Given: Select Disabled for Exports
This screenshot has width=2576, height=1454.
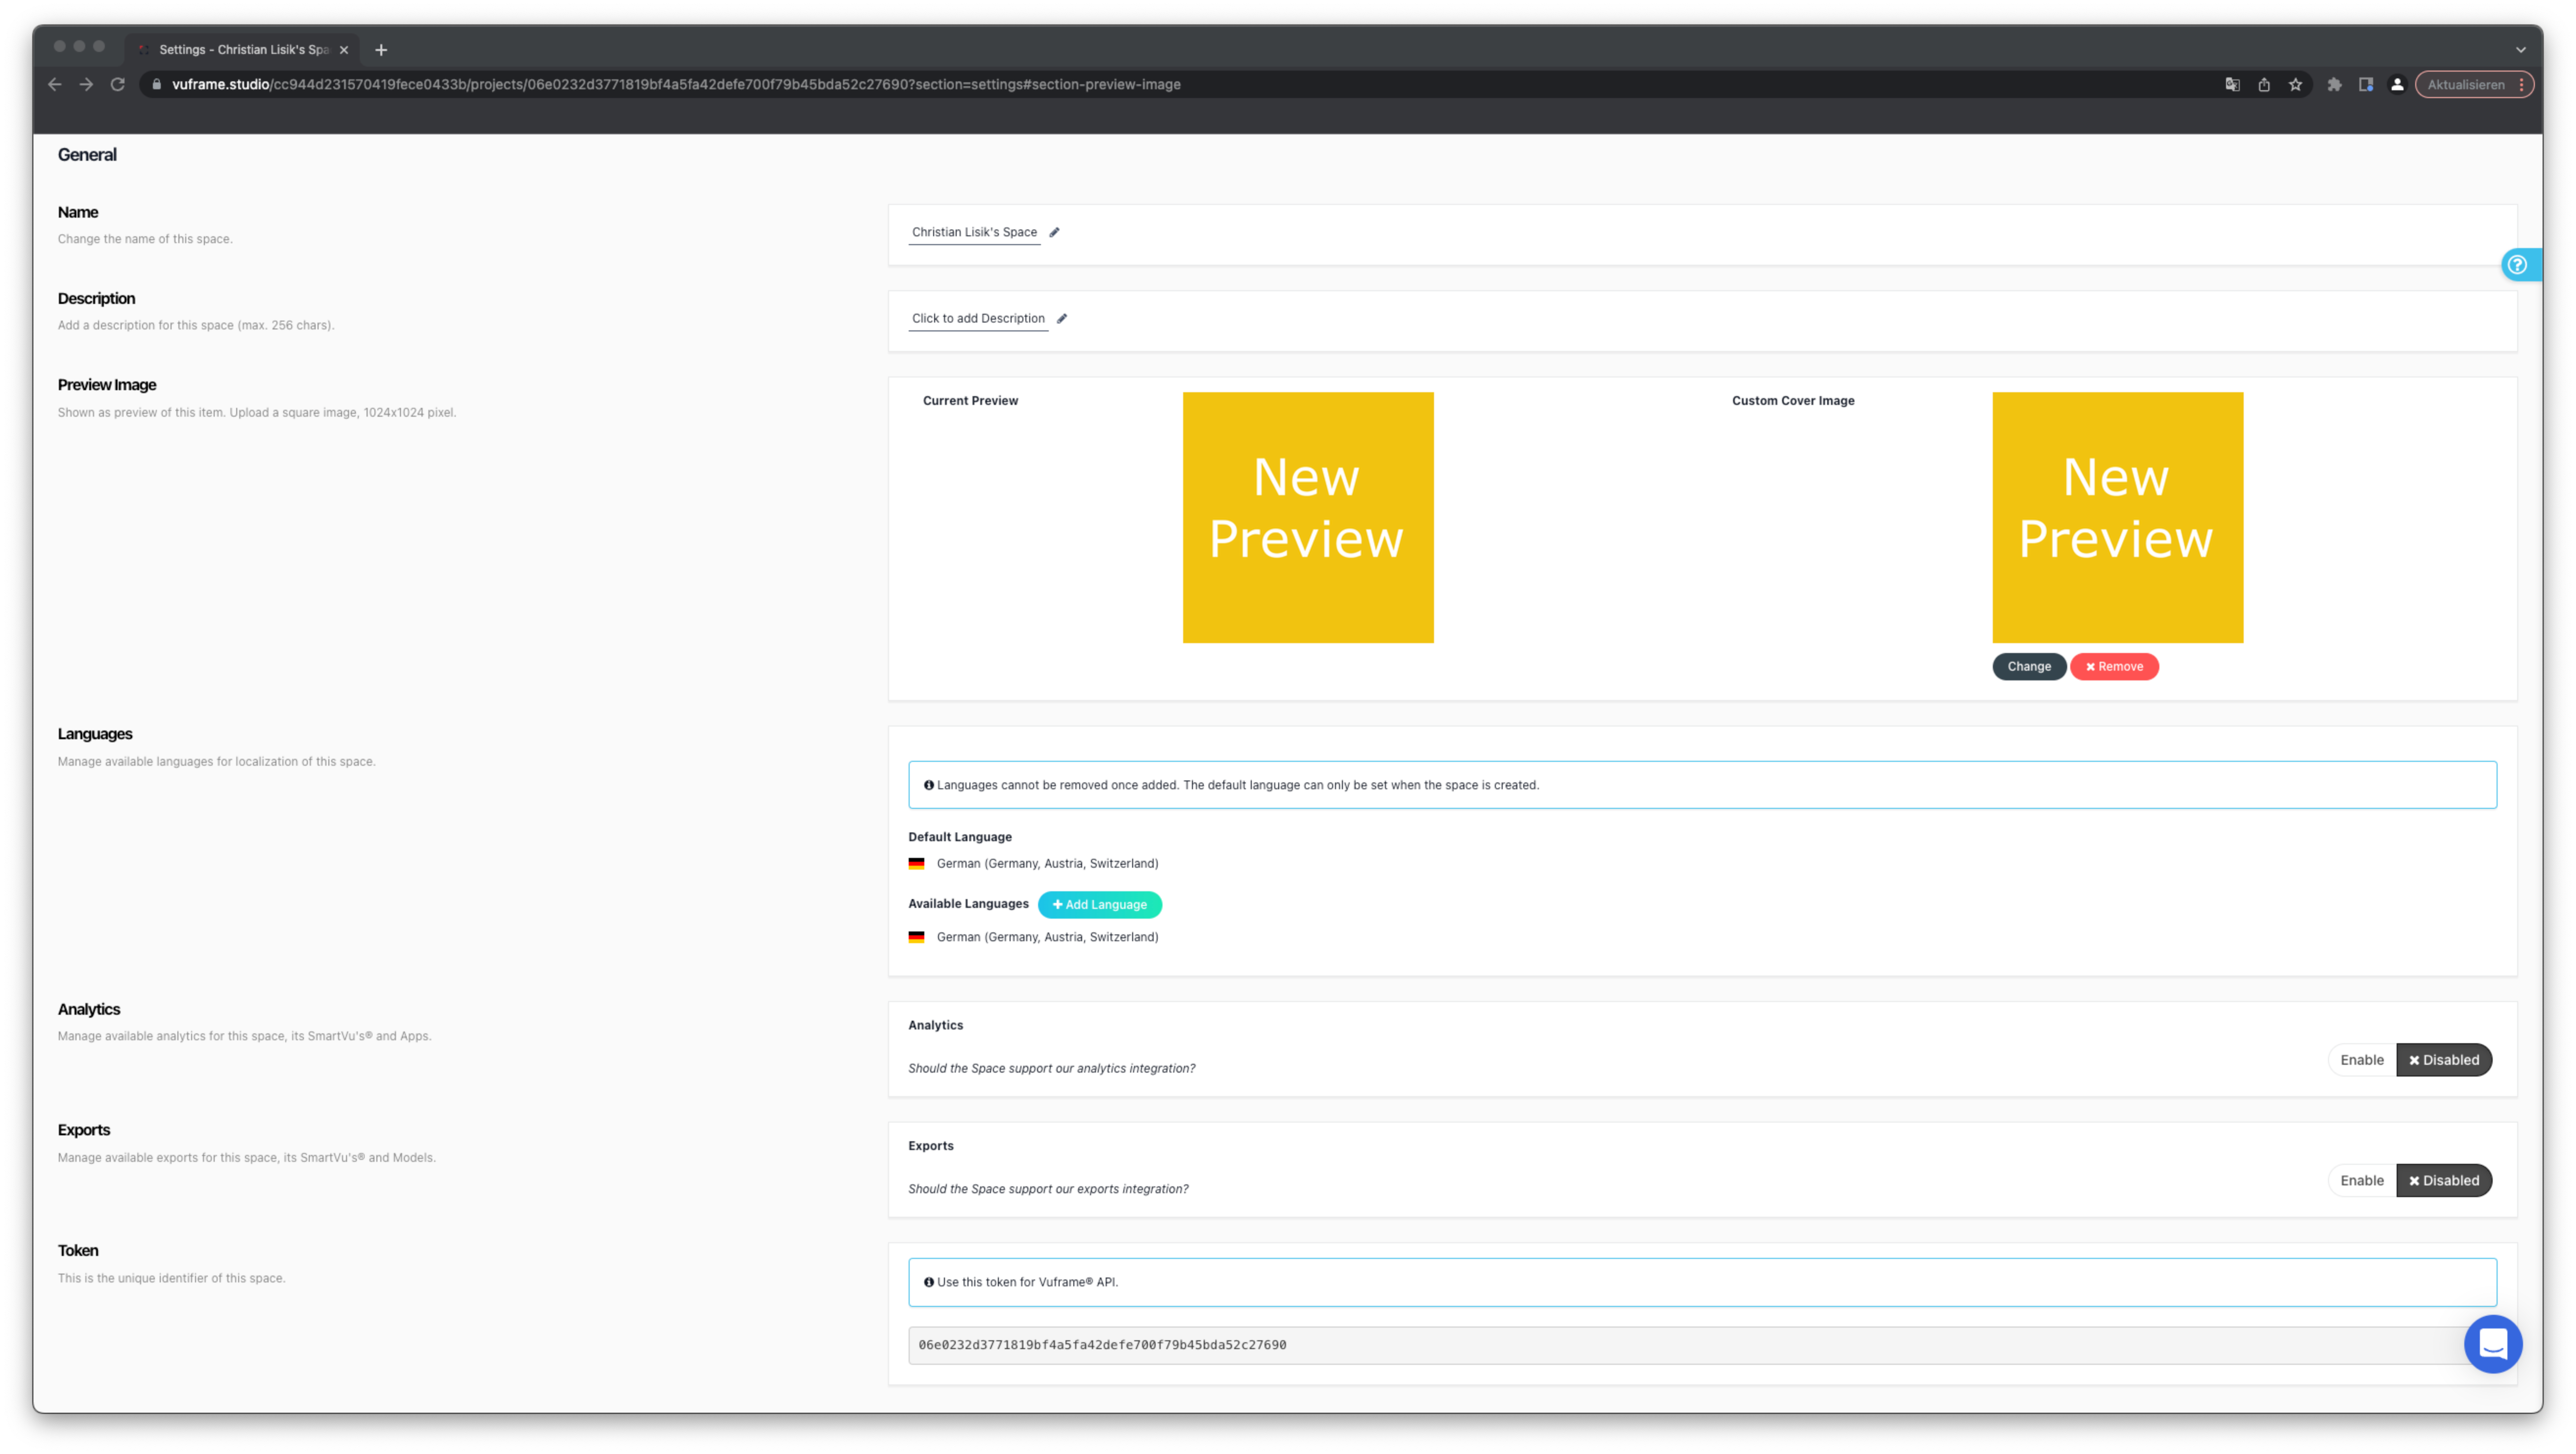Looking at the screenshot, I should [2444, 1181].
